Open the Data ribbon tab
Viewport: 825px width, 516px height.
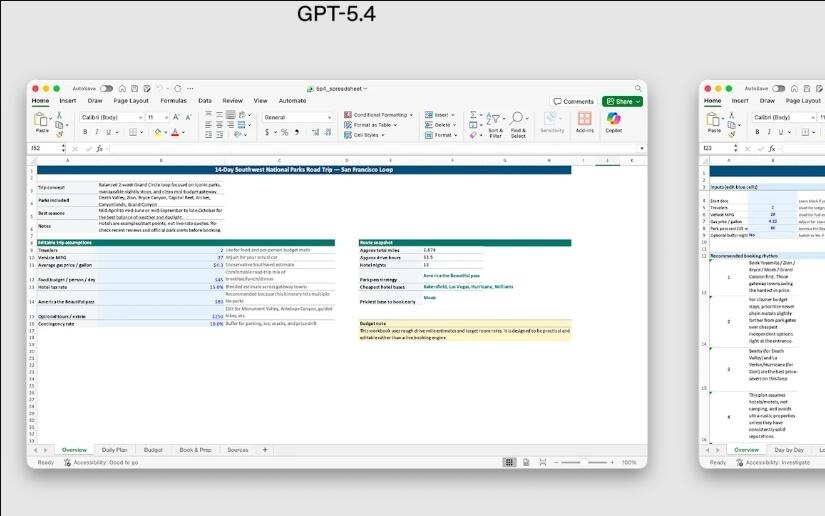(x=205, y=100)
